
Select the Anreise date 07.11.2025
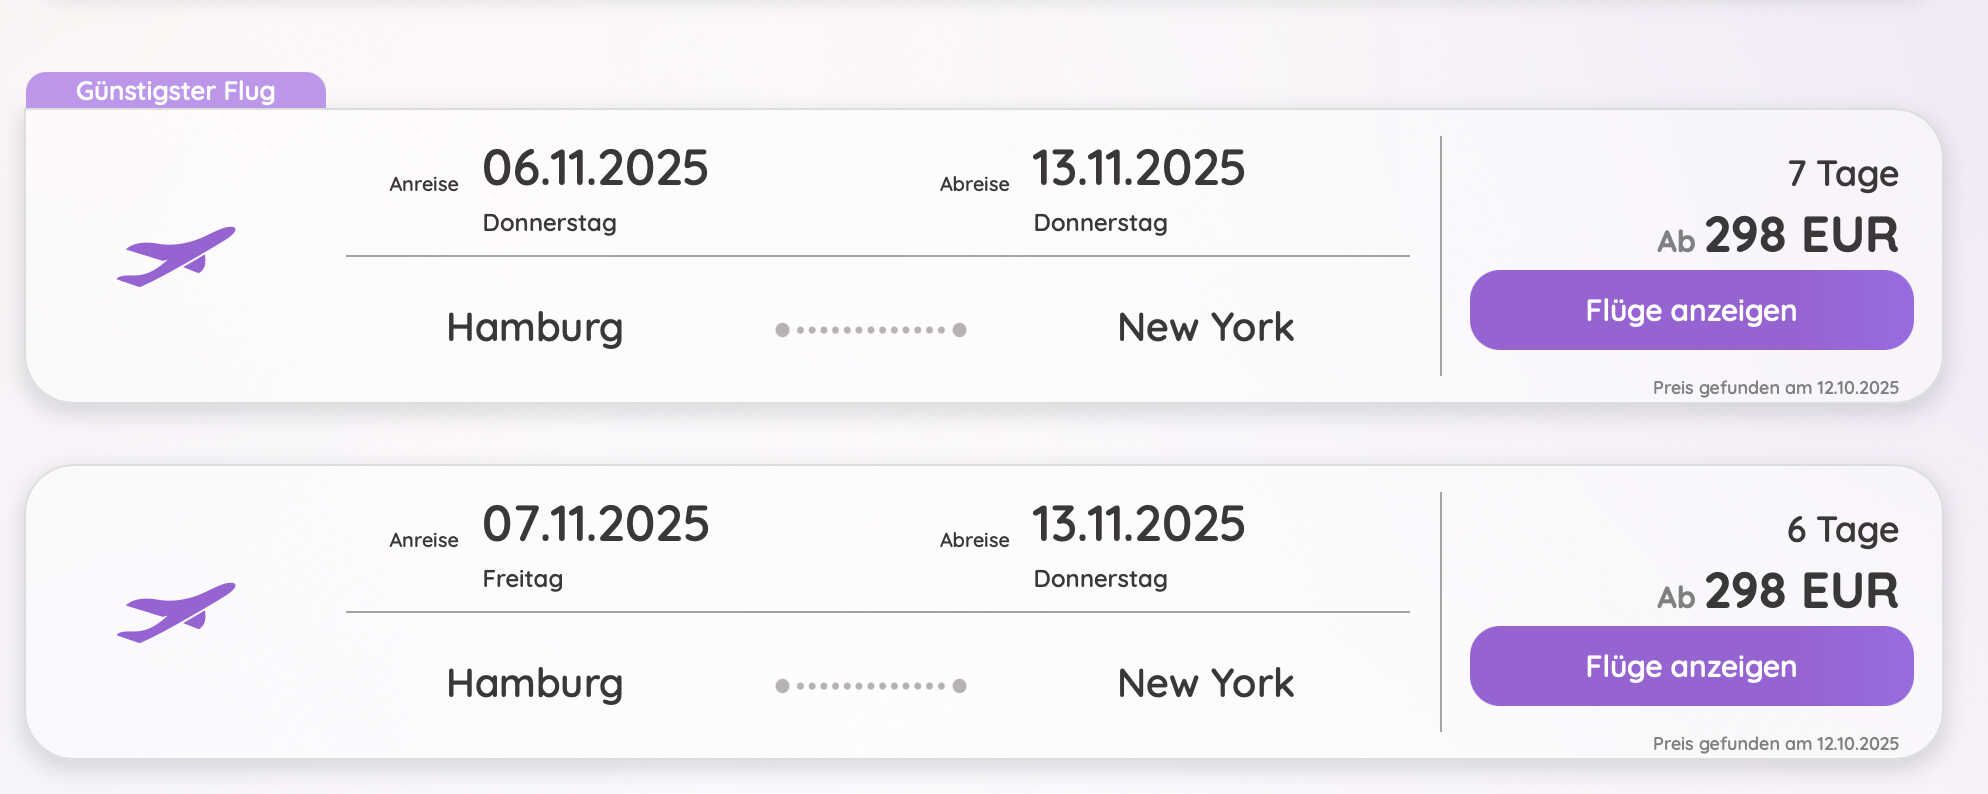pyautogui.click(x=594, y=523)
